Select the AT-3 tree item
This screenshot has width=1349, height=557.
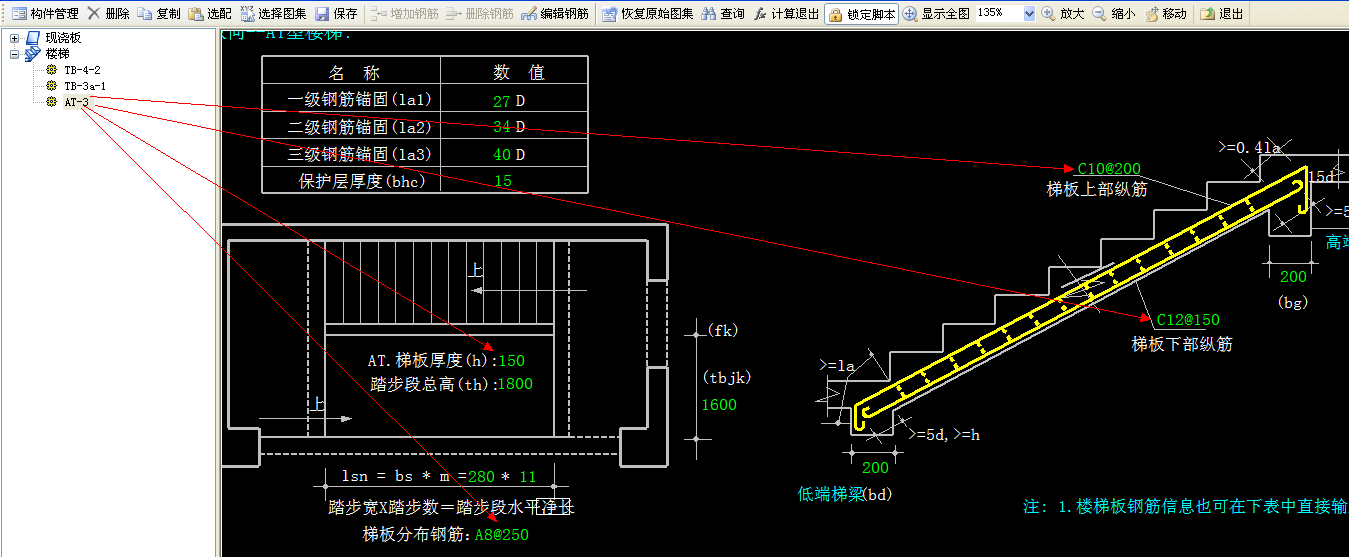click(x=77, y=102)
